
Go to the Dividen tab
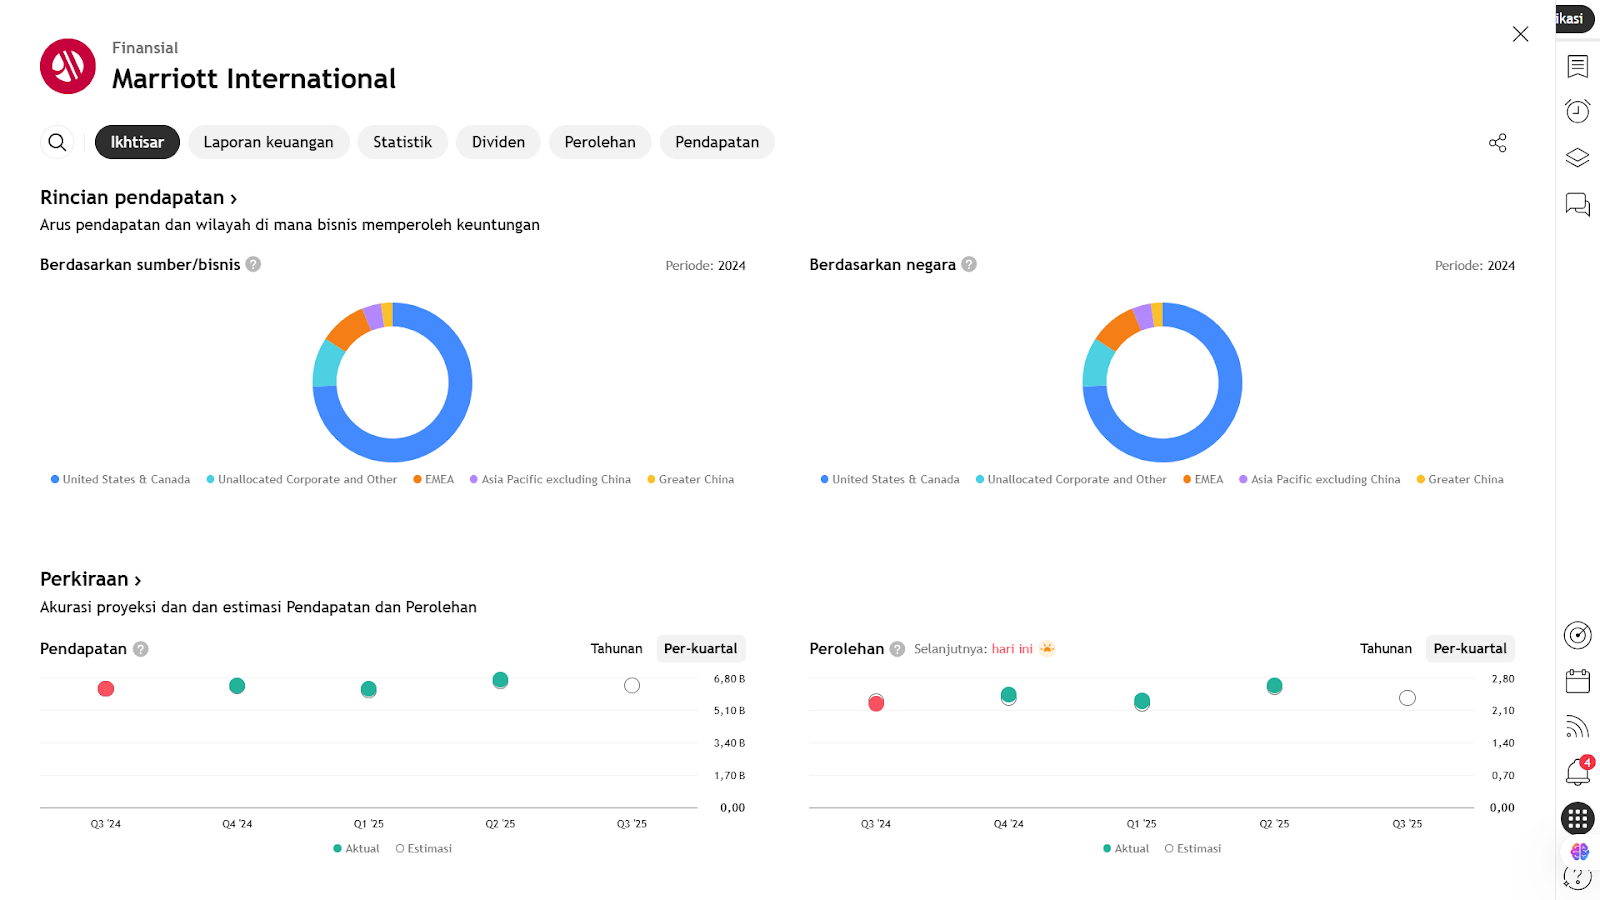498,142
